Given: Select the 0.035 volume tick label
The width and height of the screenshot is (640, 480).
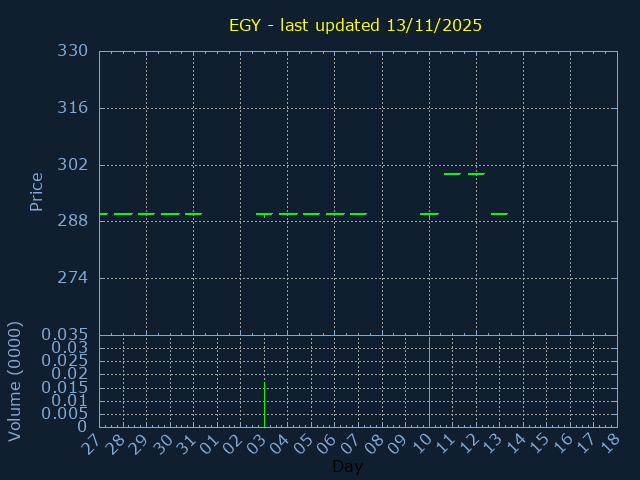Looking at the screenshot, I should coord(64,334).
